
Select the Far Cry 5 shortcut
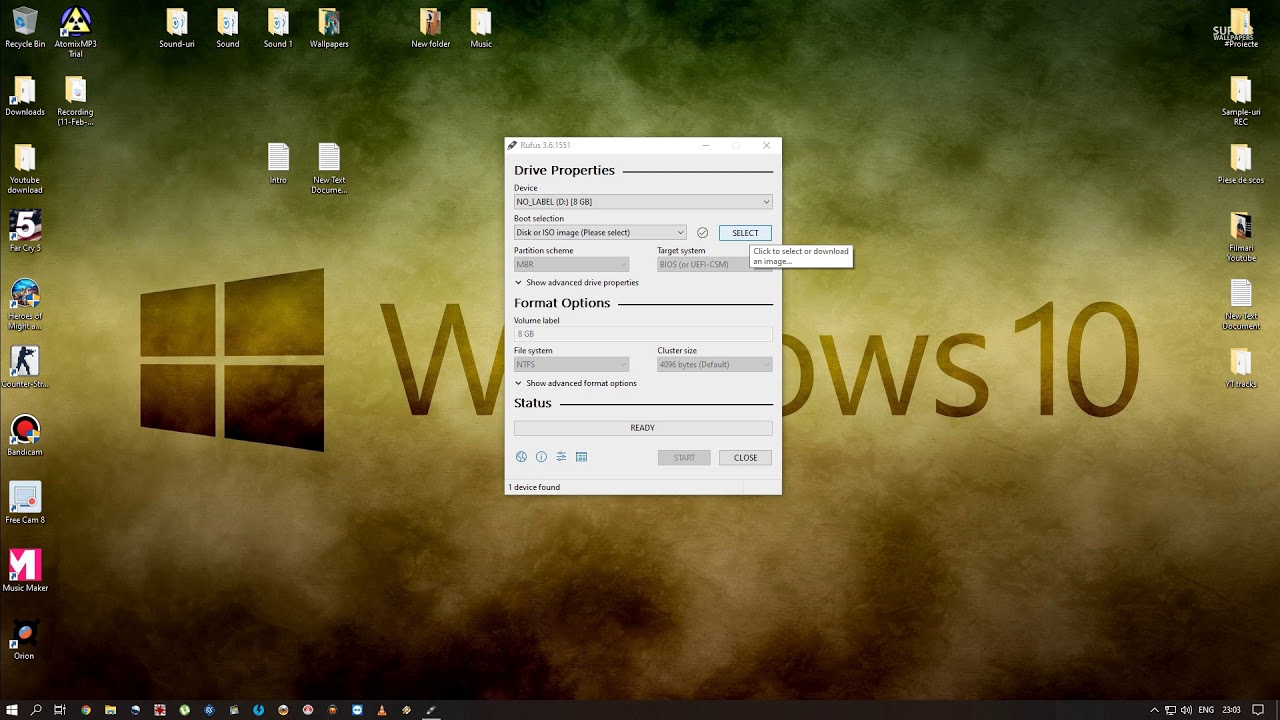tap(25, 232)
